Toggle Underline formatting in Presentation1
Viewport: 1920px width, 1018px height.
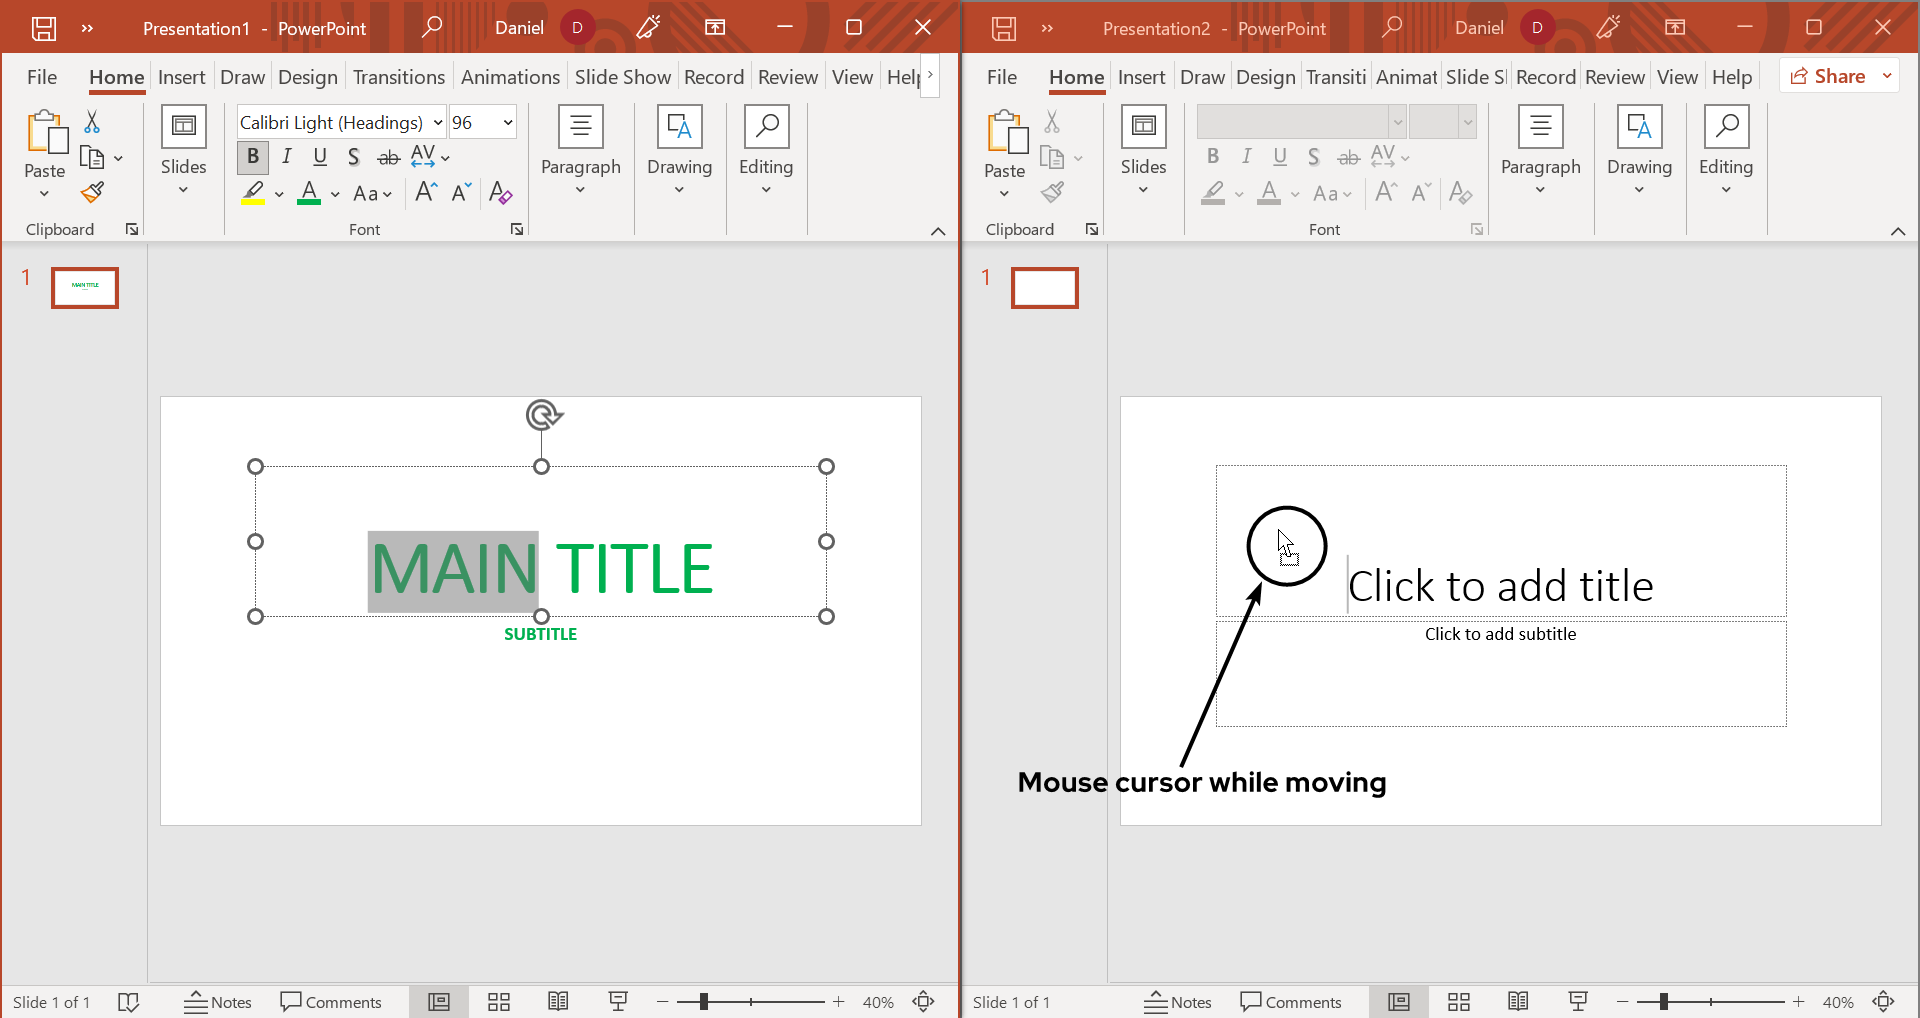pyautogui.click(x=320, y=157)
